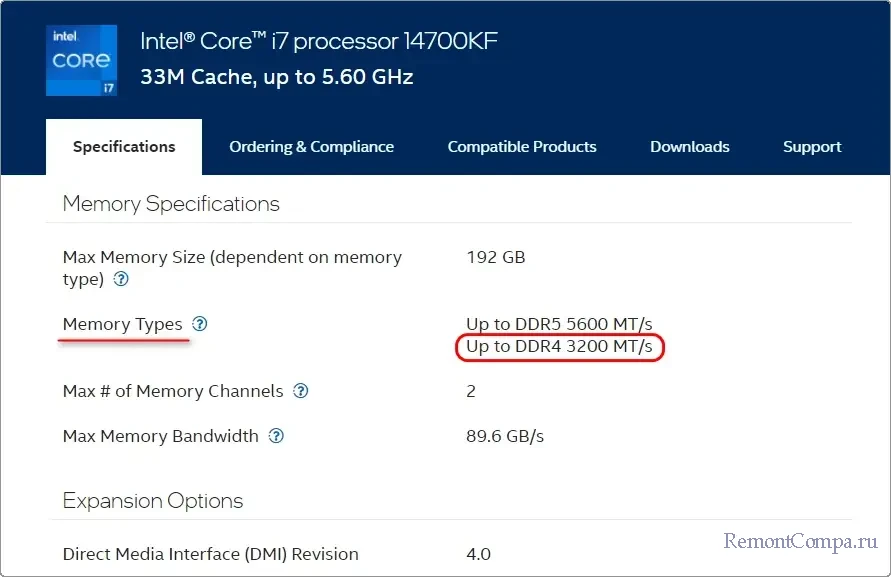Screen dimensions: 891x577
Task: Select the Specifications tab
Action: [x=124, y=147]
